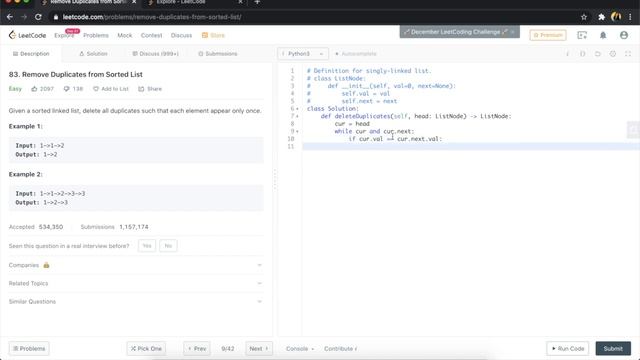Image resolution: width=640 pixels, height=360 pixels.
Task: Reset code to default icon
Action: tap(598, 54)
